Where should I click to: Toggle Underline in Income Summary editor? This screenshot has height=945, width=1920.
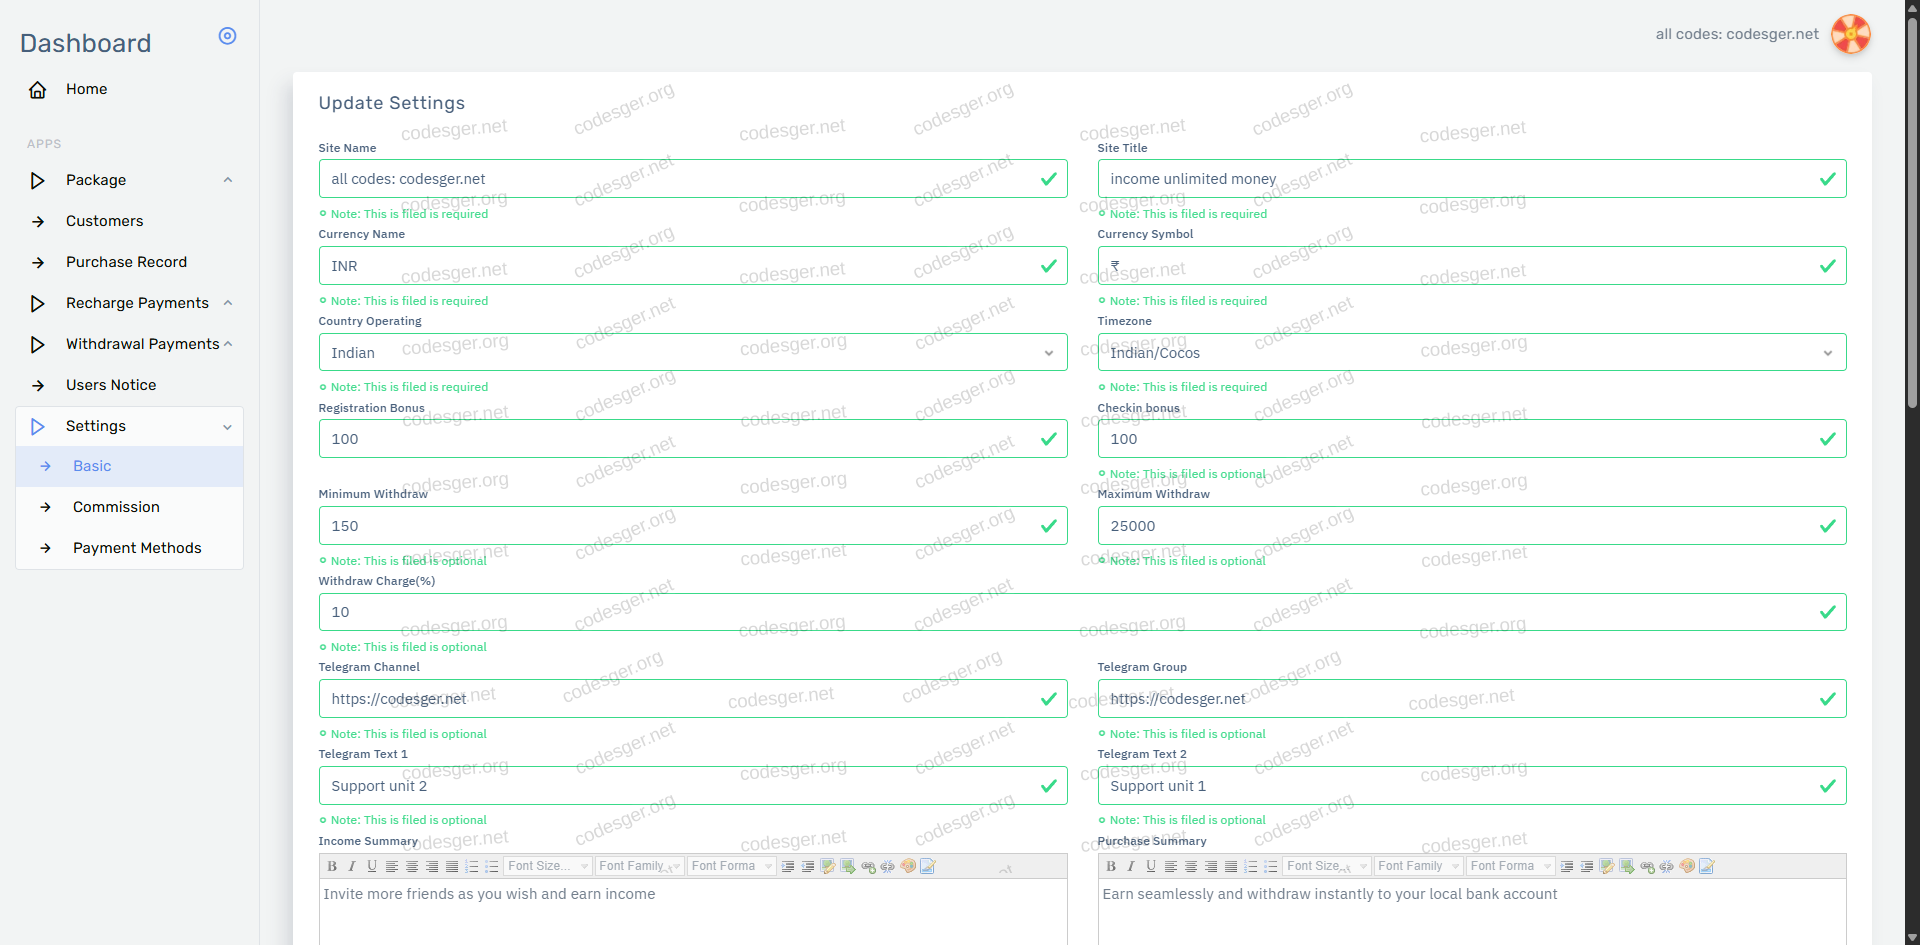pos(372,866)
